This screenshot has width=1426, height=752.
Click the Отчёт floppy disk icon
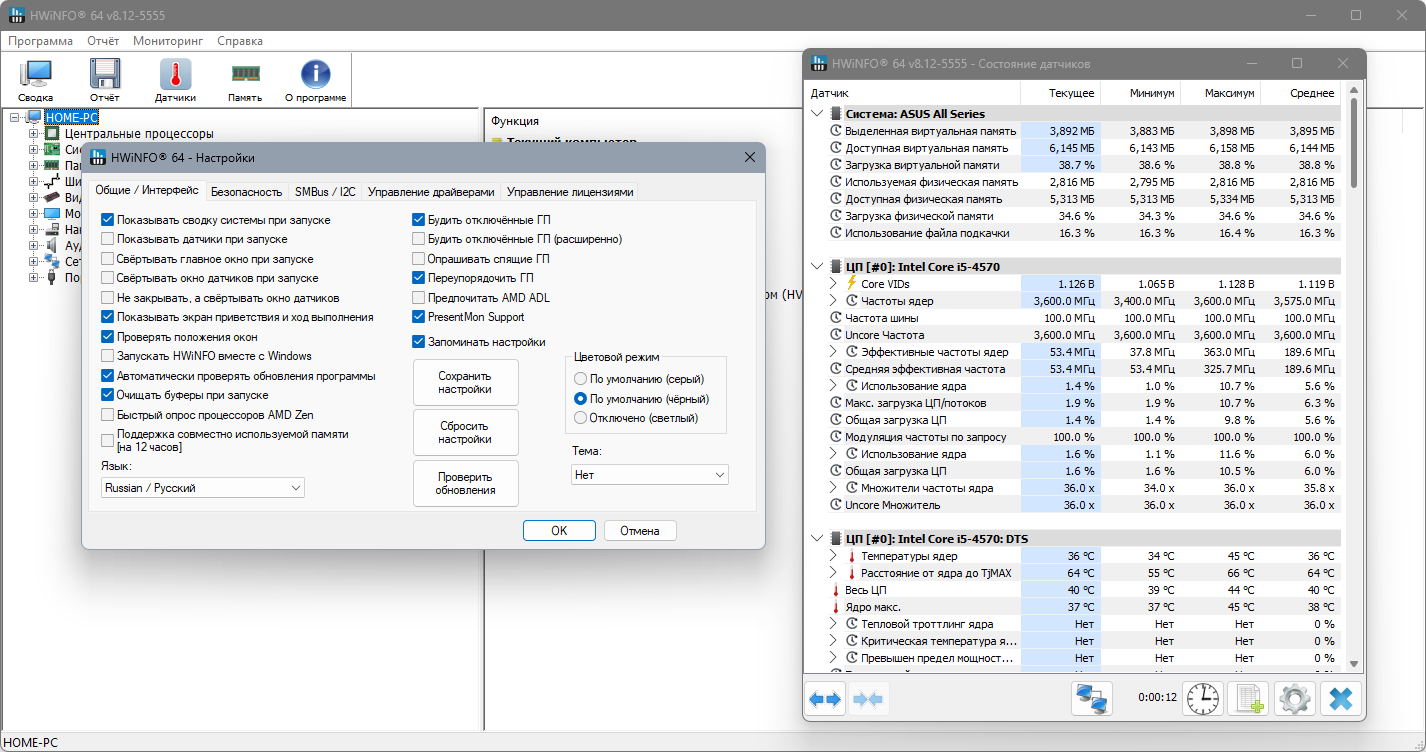tap(105, 80)
